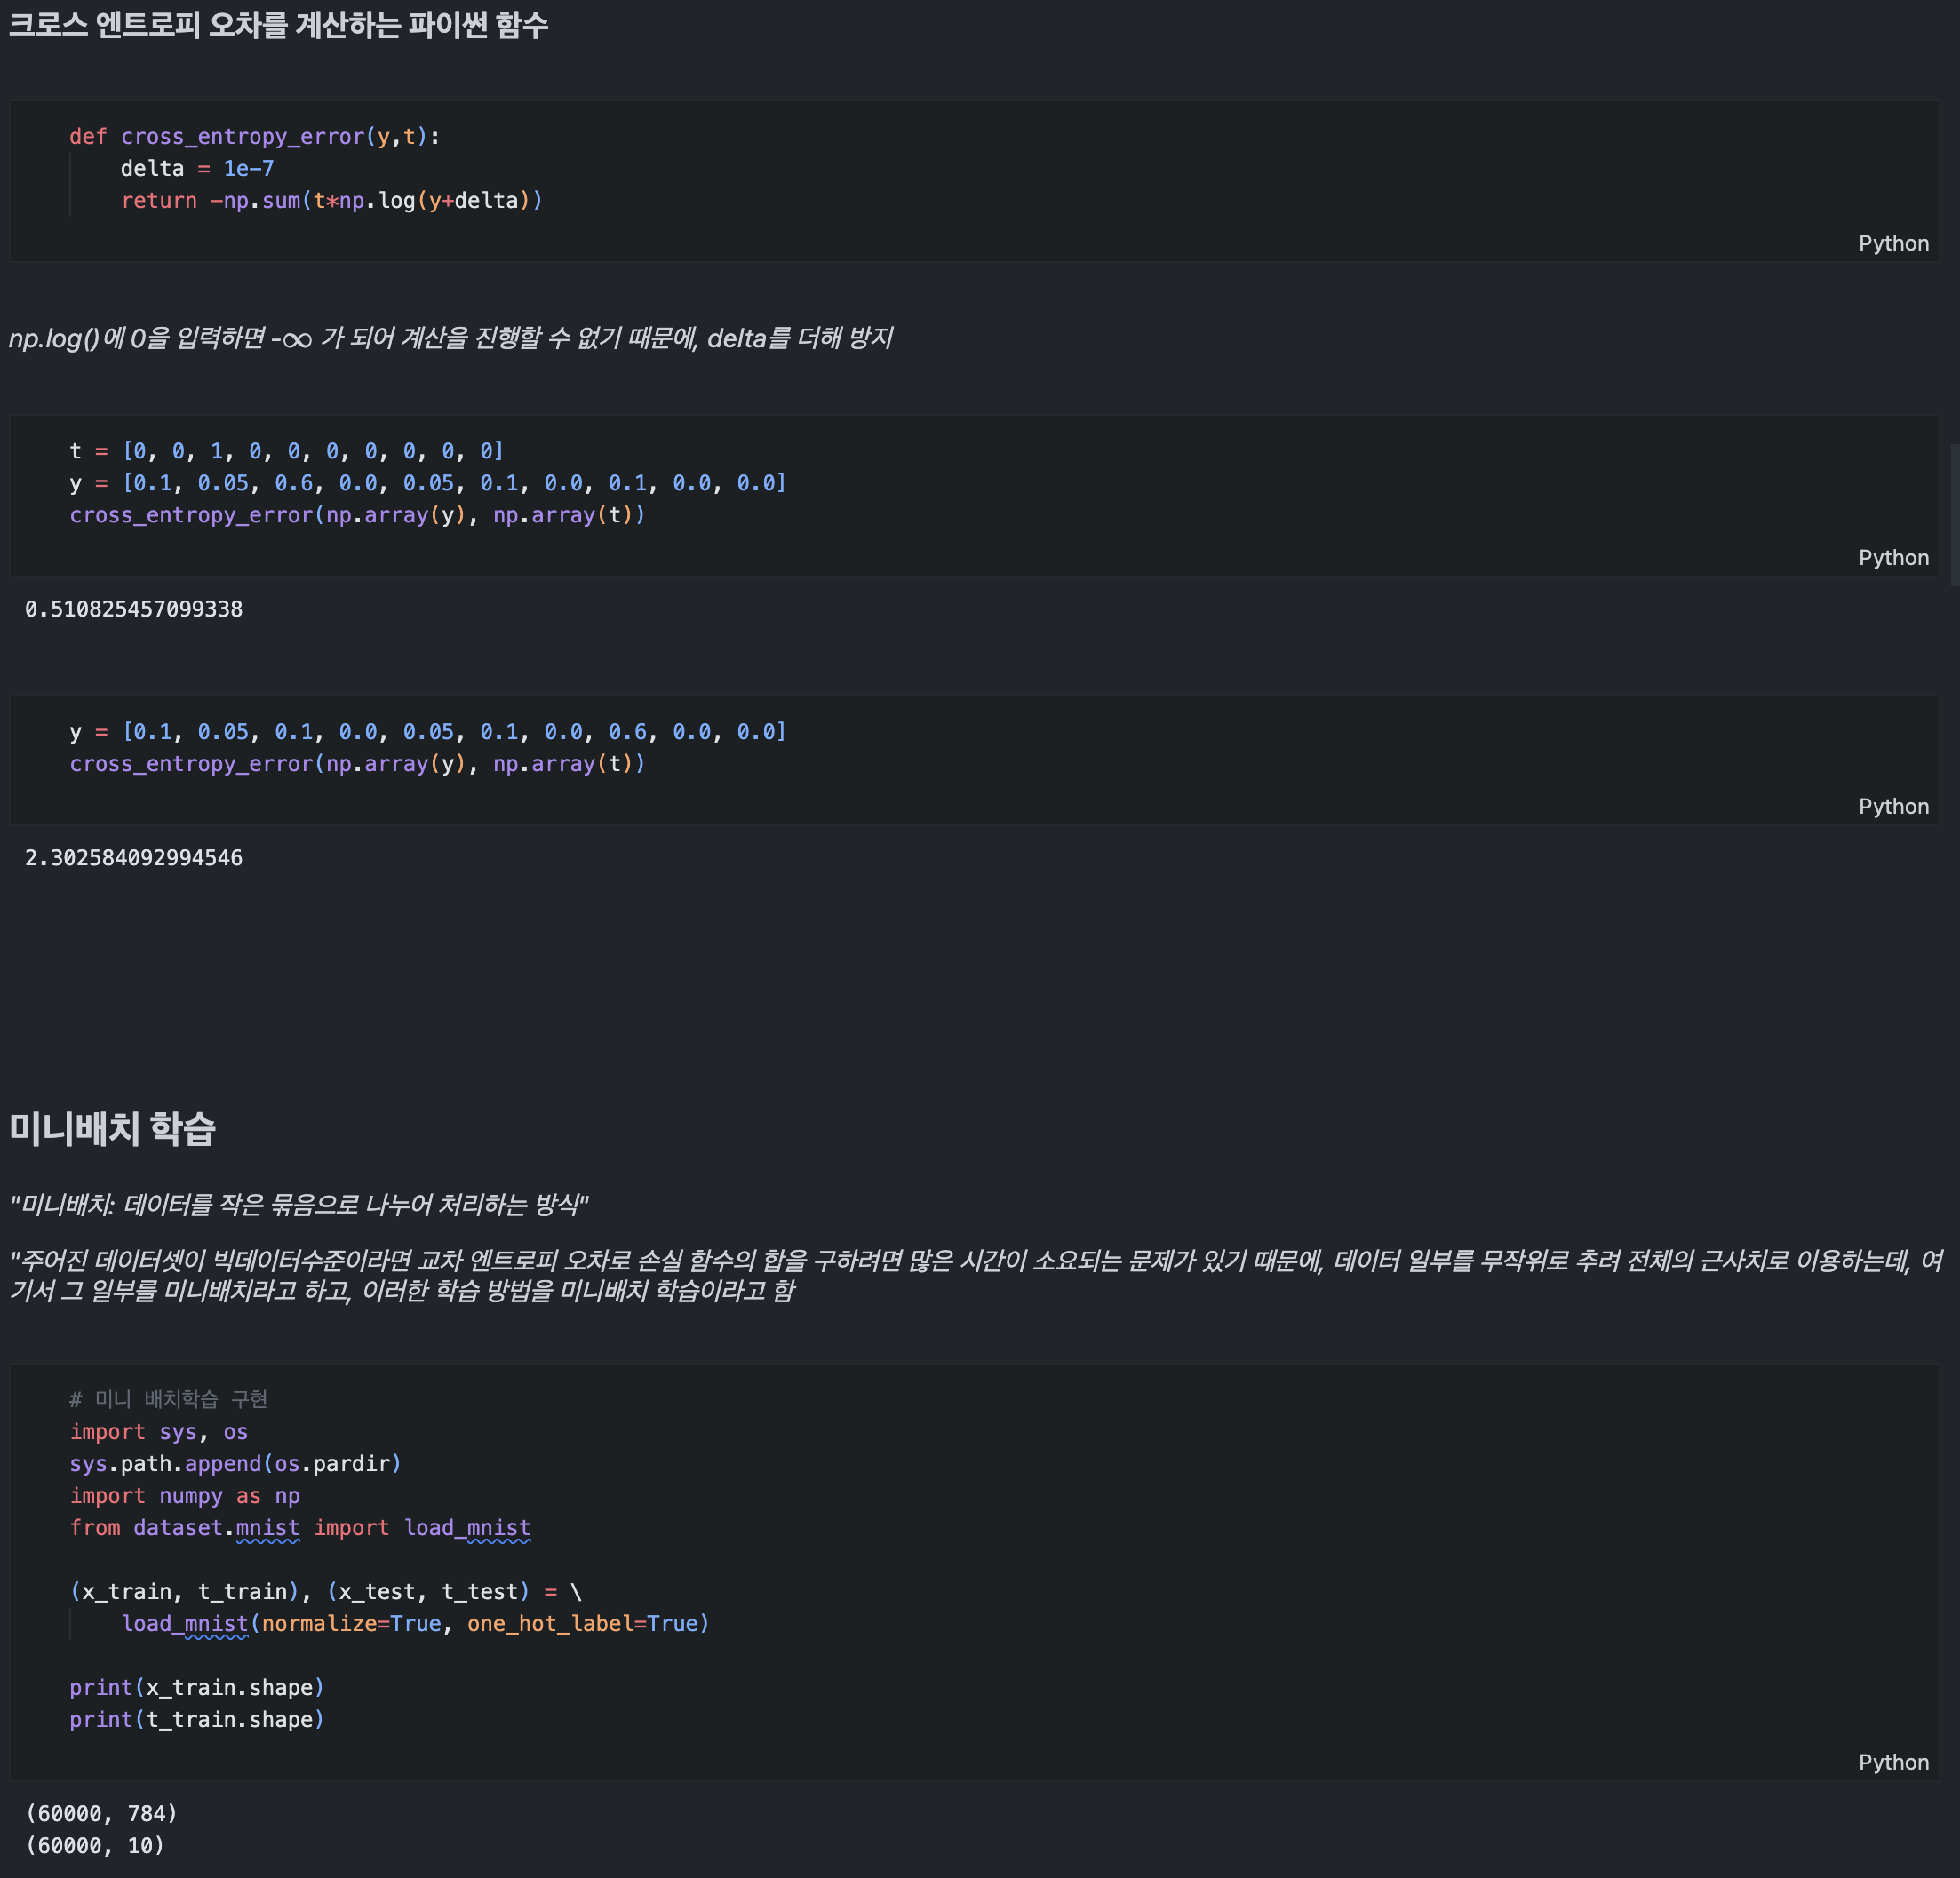Click Python language label of first t, y cell
The height and width of the screenshot is (1878, 1960).
point(1893,557)
